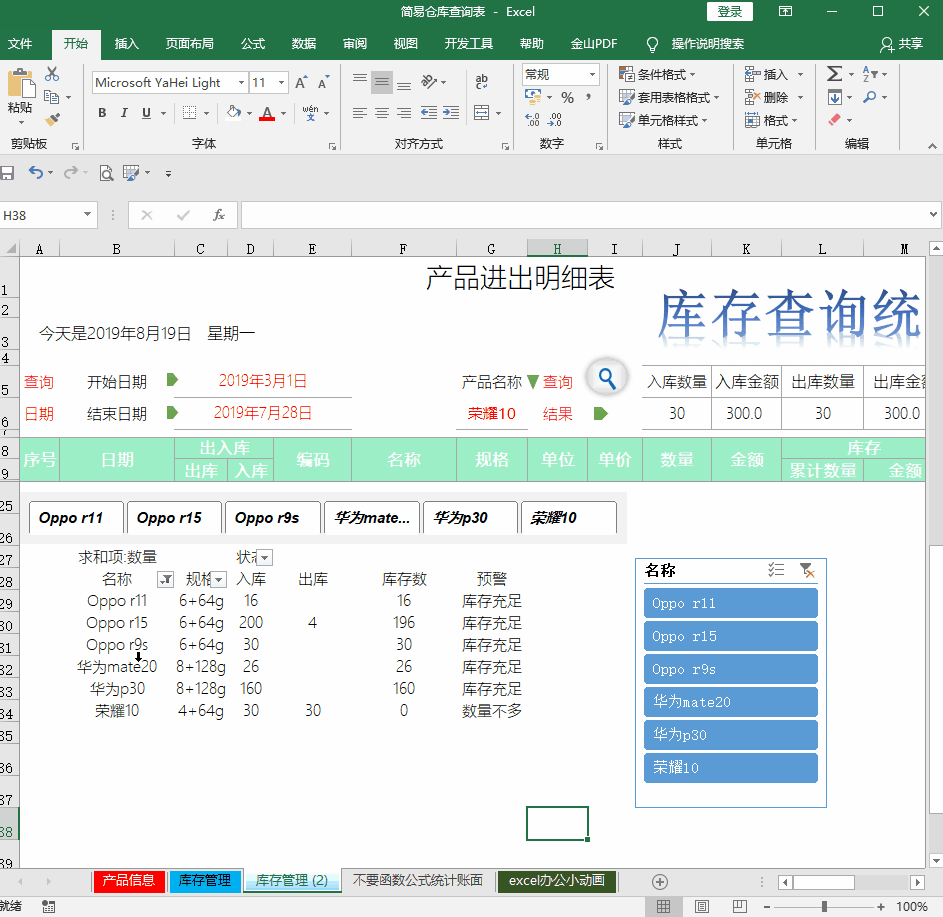
Task: Open number format 常规 dropdown
Action: click(x=592, y=75)
